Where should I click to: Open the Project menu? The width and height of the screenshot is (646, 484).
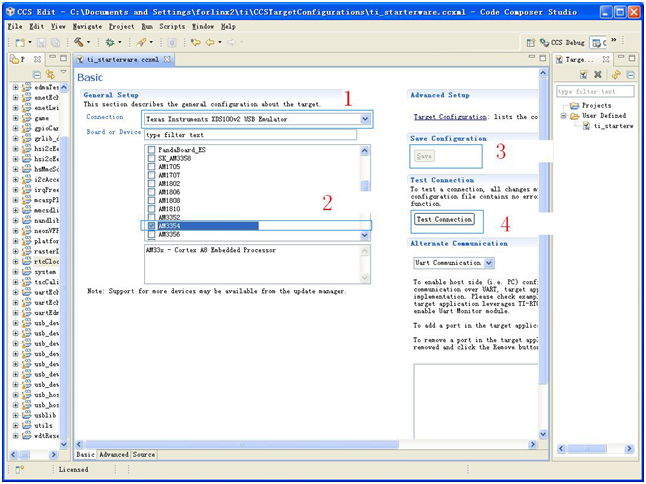(122, 26)
